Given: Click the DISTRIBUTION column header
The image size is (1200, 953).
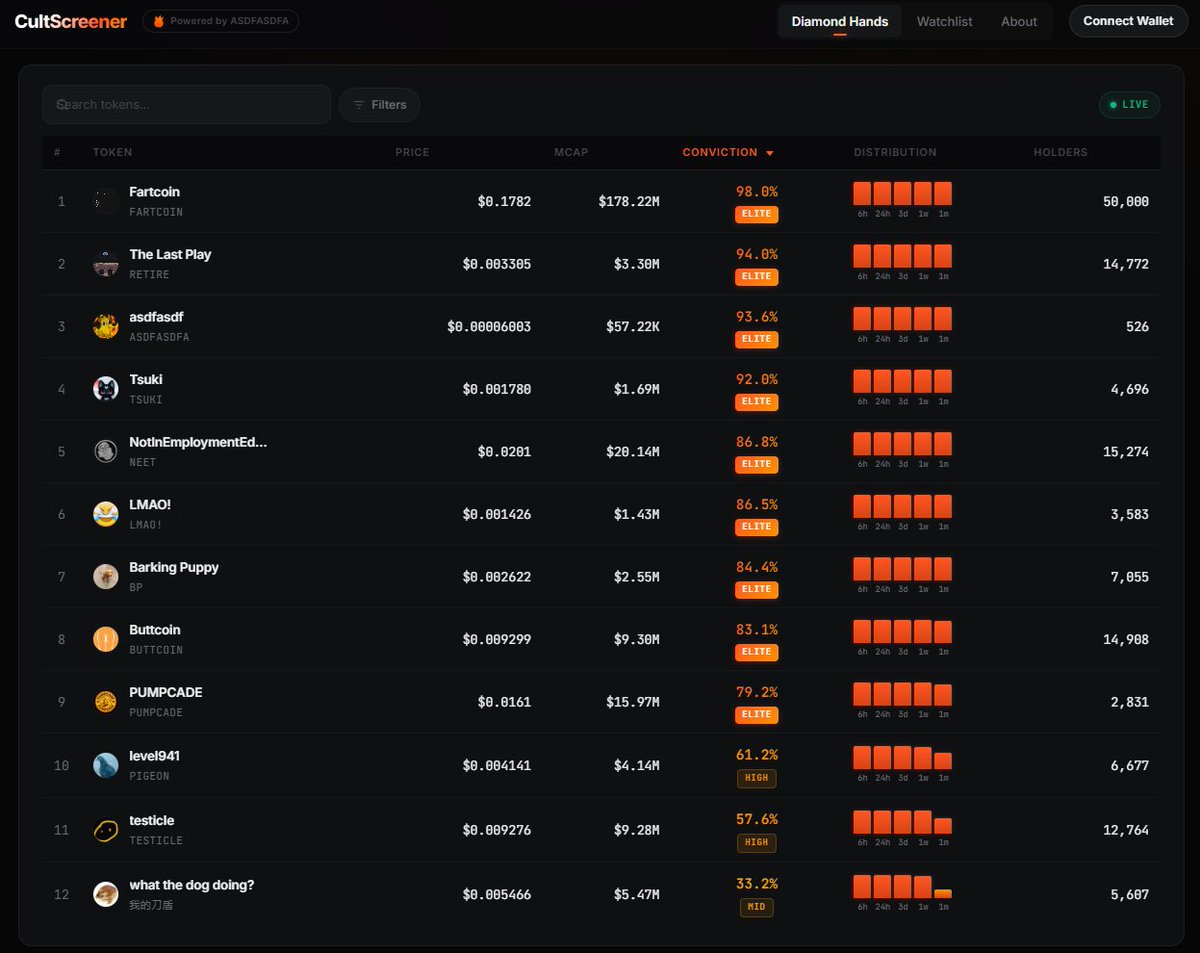Looking at the screenshot, I should click(x=895, y=152).
